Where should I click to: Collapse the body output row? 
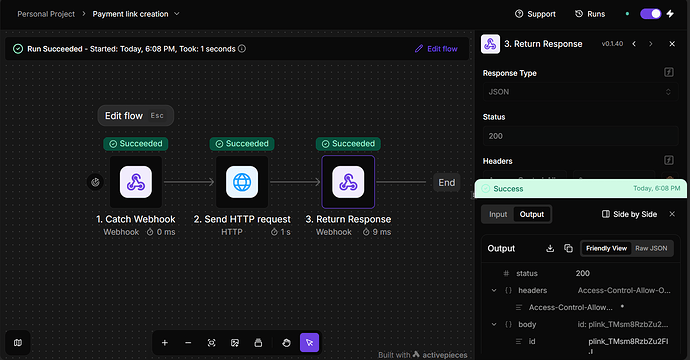[494, 324]
